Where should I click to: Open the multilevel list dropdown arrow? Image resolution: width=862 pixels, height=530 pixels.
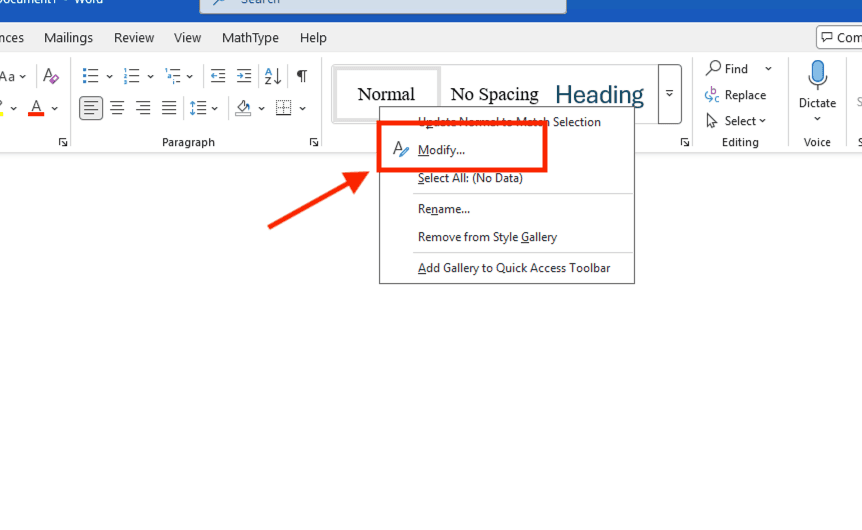(190, 76)
